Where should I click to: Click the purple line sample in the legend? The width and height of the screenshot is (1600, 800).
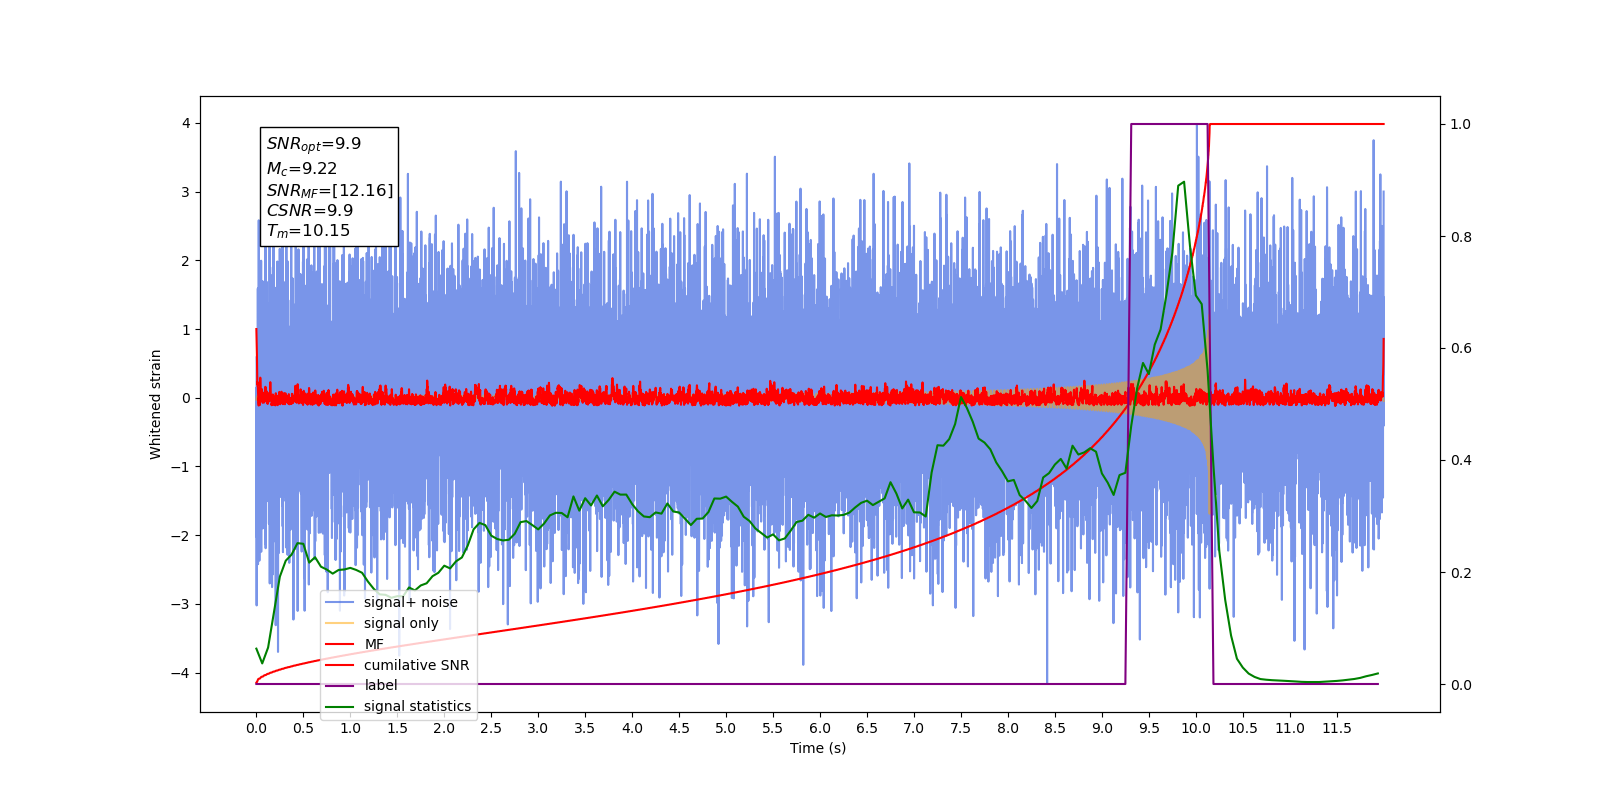(341, 685)
